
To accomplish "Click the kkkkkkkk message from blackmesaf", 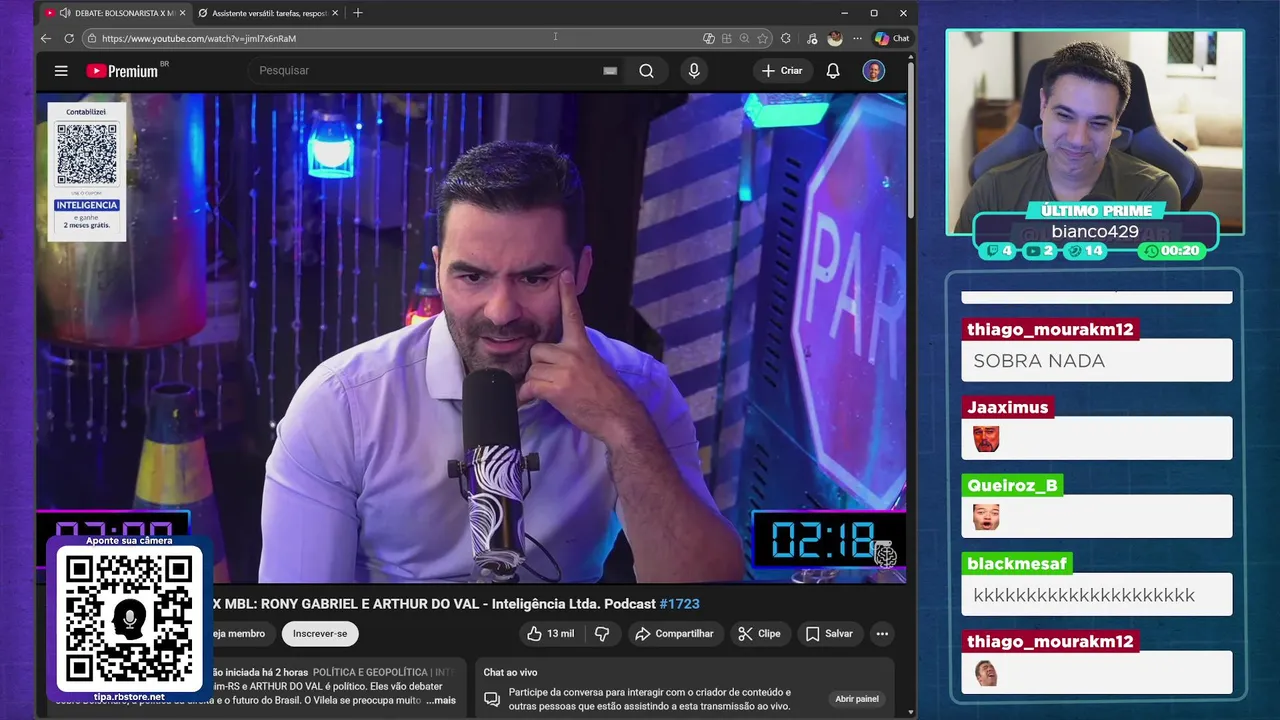I will coord(1097,595).
